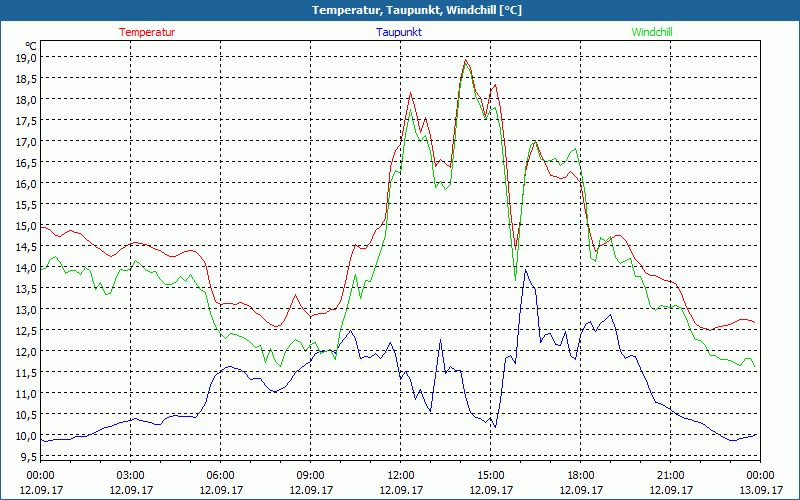The image size is (800, 500).
Task: Click the 12.09.17 date under 21:00
Action: pyautogui.click(x=670, y=490)
